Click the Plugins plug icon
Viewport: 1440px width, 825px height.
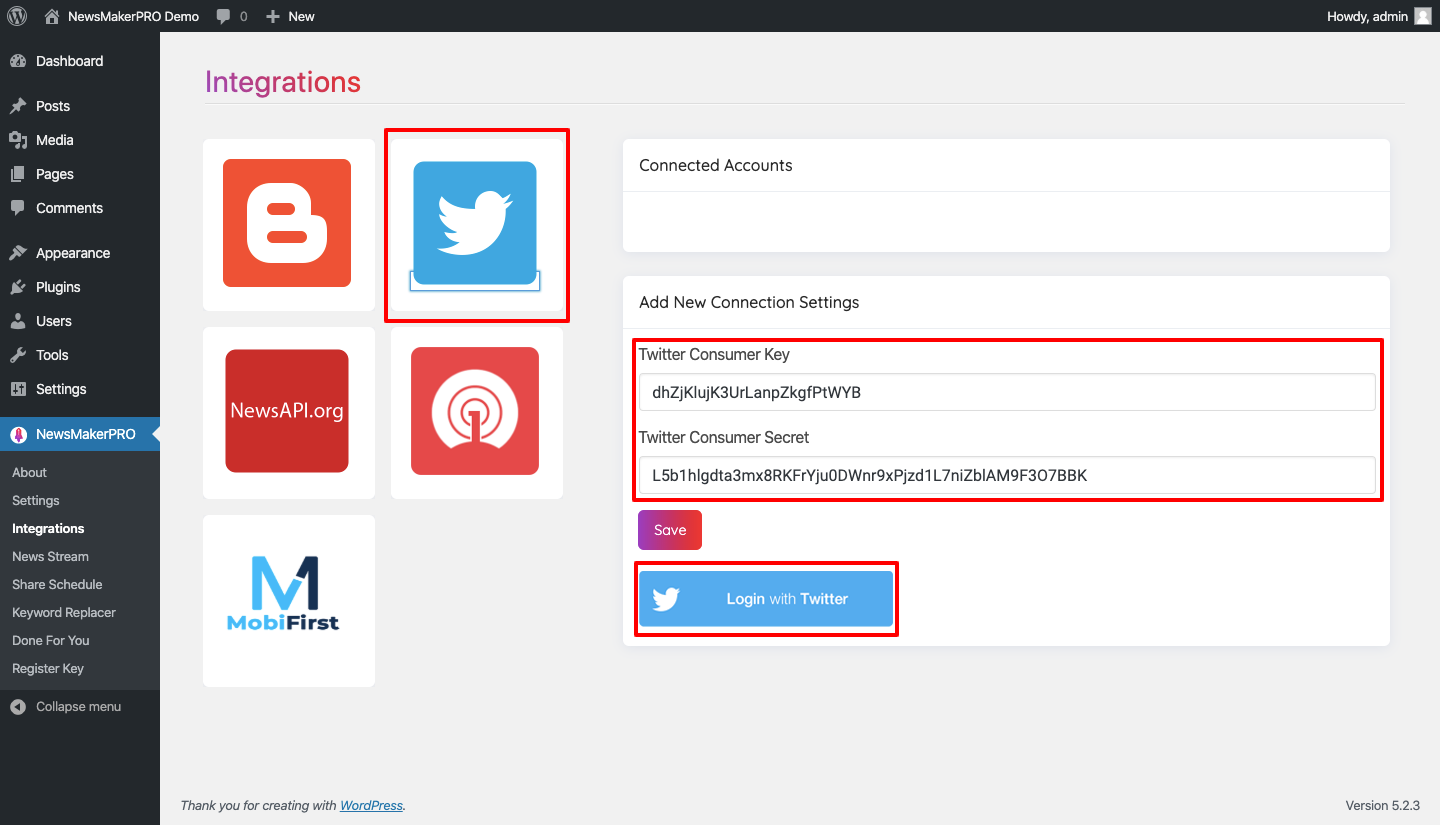pos(18,287)
